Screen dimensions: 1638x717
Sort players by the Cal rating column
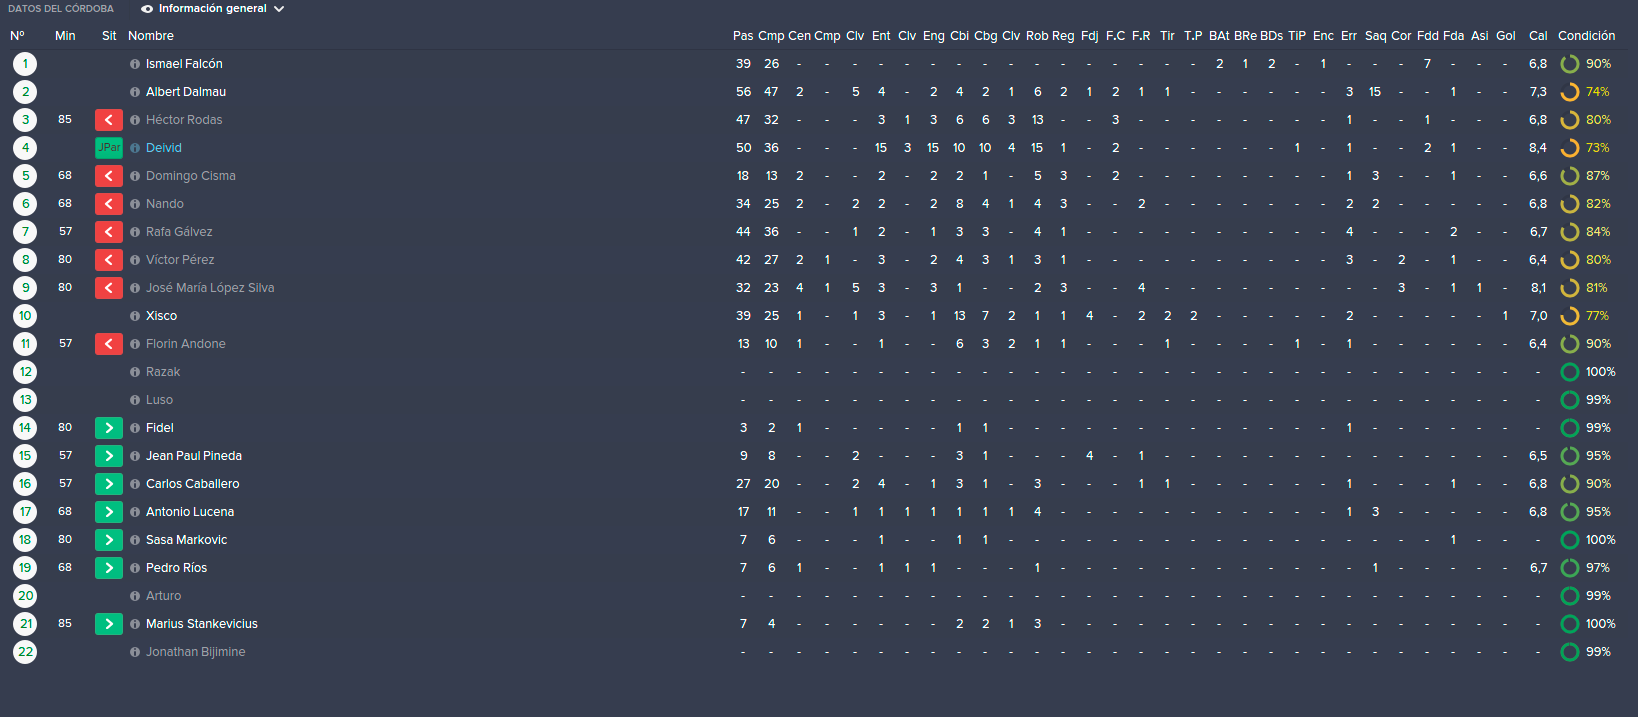click(1538, 36)
